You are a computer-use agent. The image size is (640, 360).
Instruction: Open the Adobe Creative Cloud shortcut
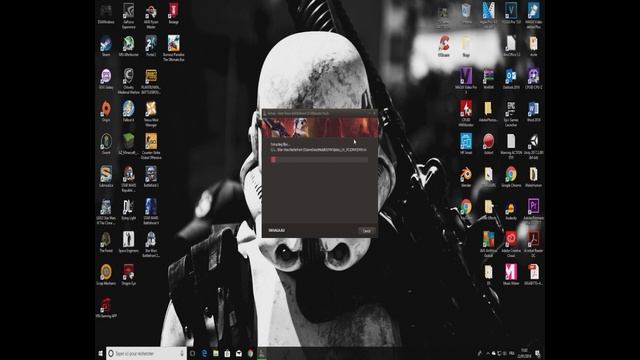click(511, 244)
